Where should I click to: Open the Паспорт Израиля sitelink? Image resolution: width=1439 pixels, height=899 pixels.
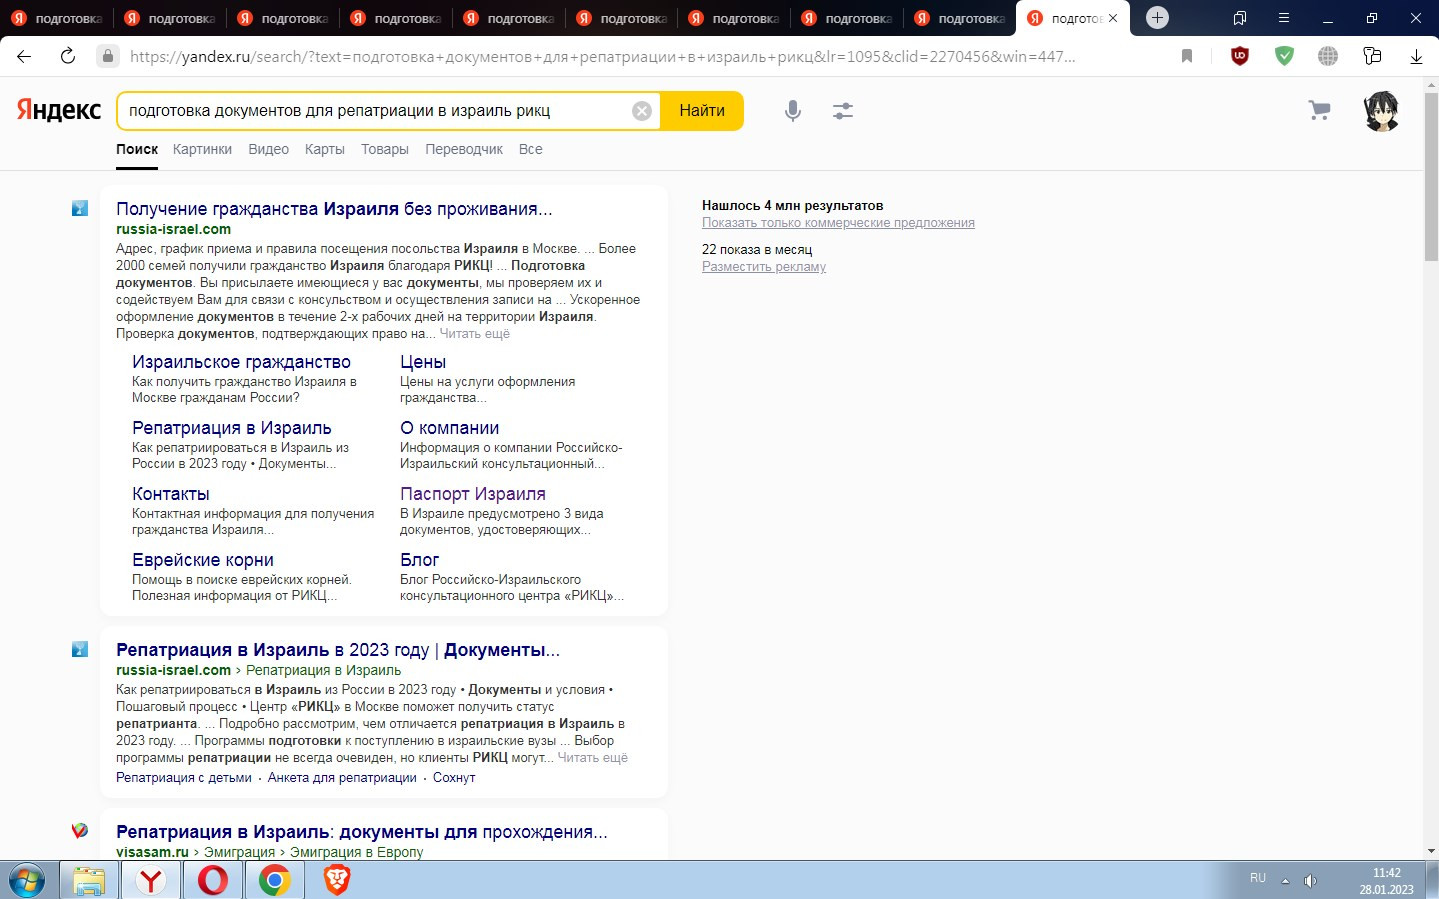point(473,494)
